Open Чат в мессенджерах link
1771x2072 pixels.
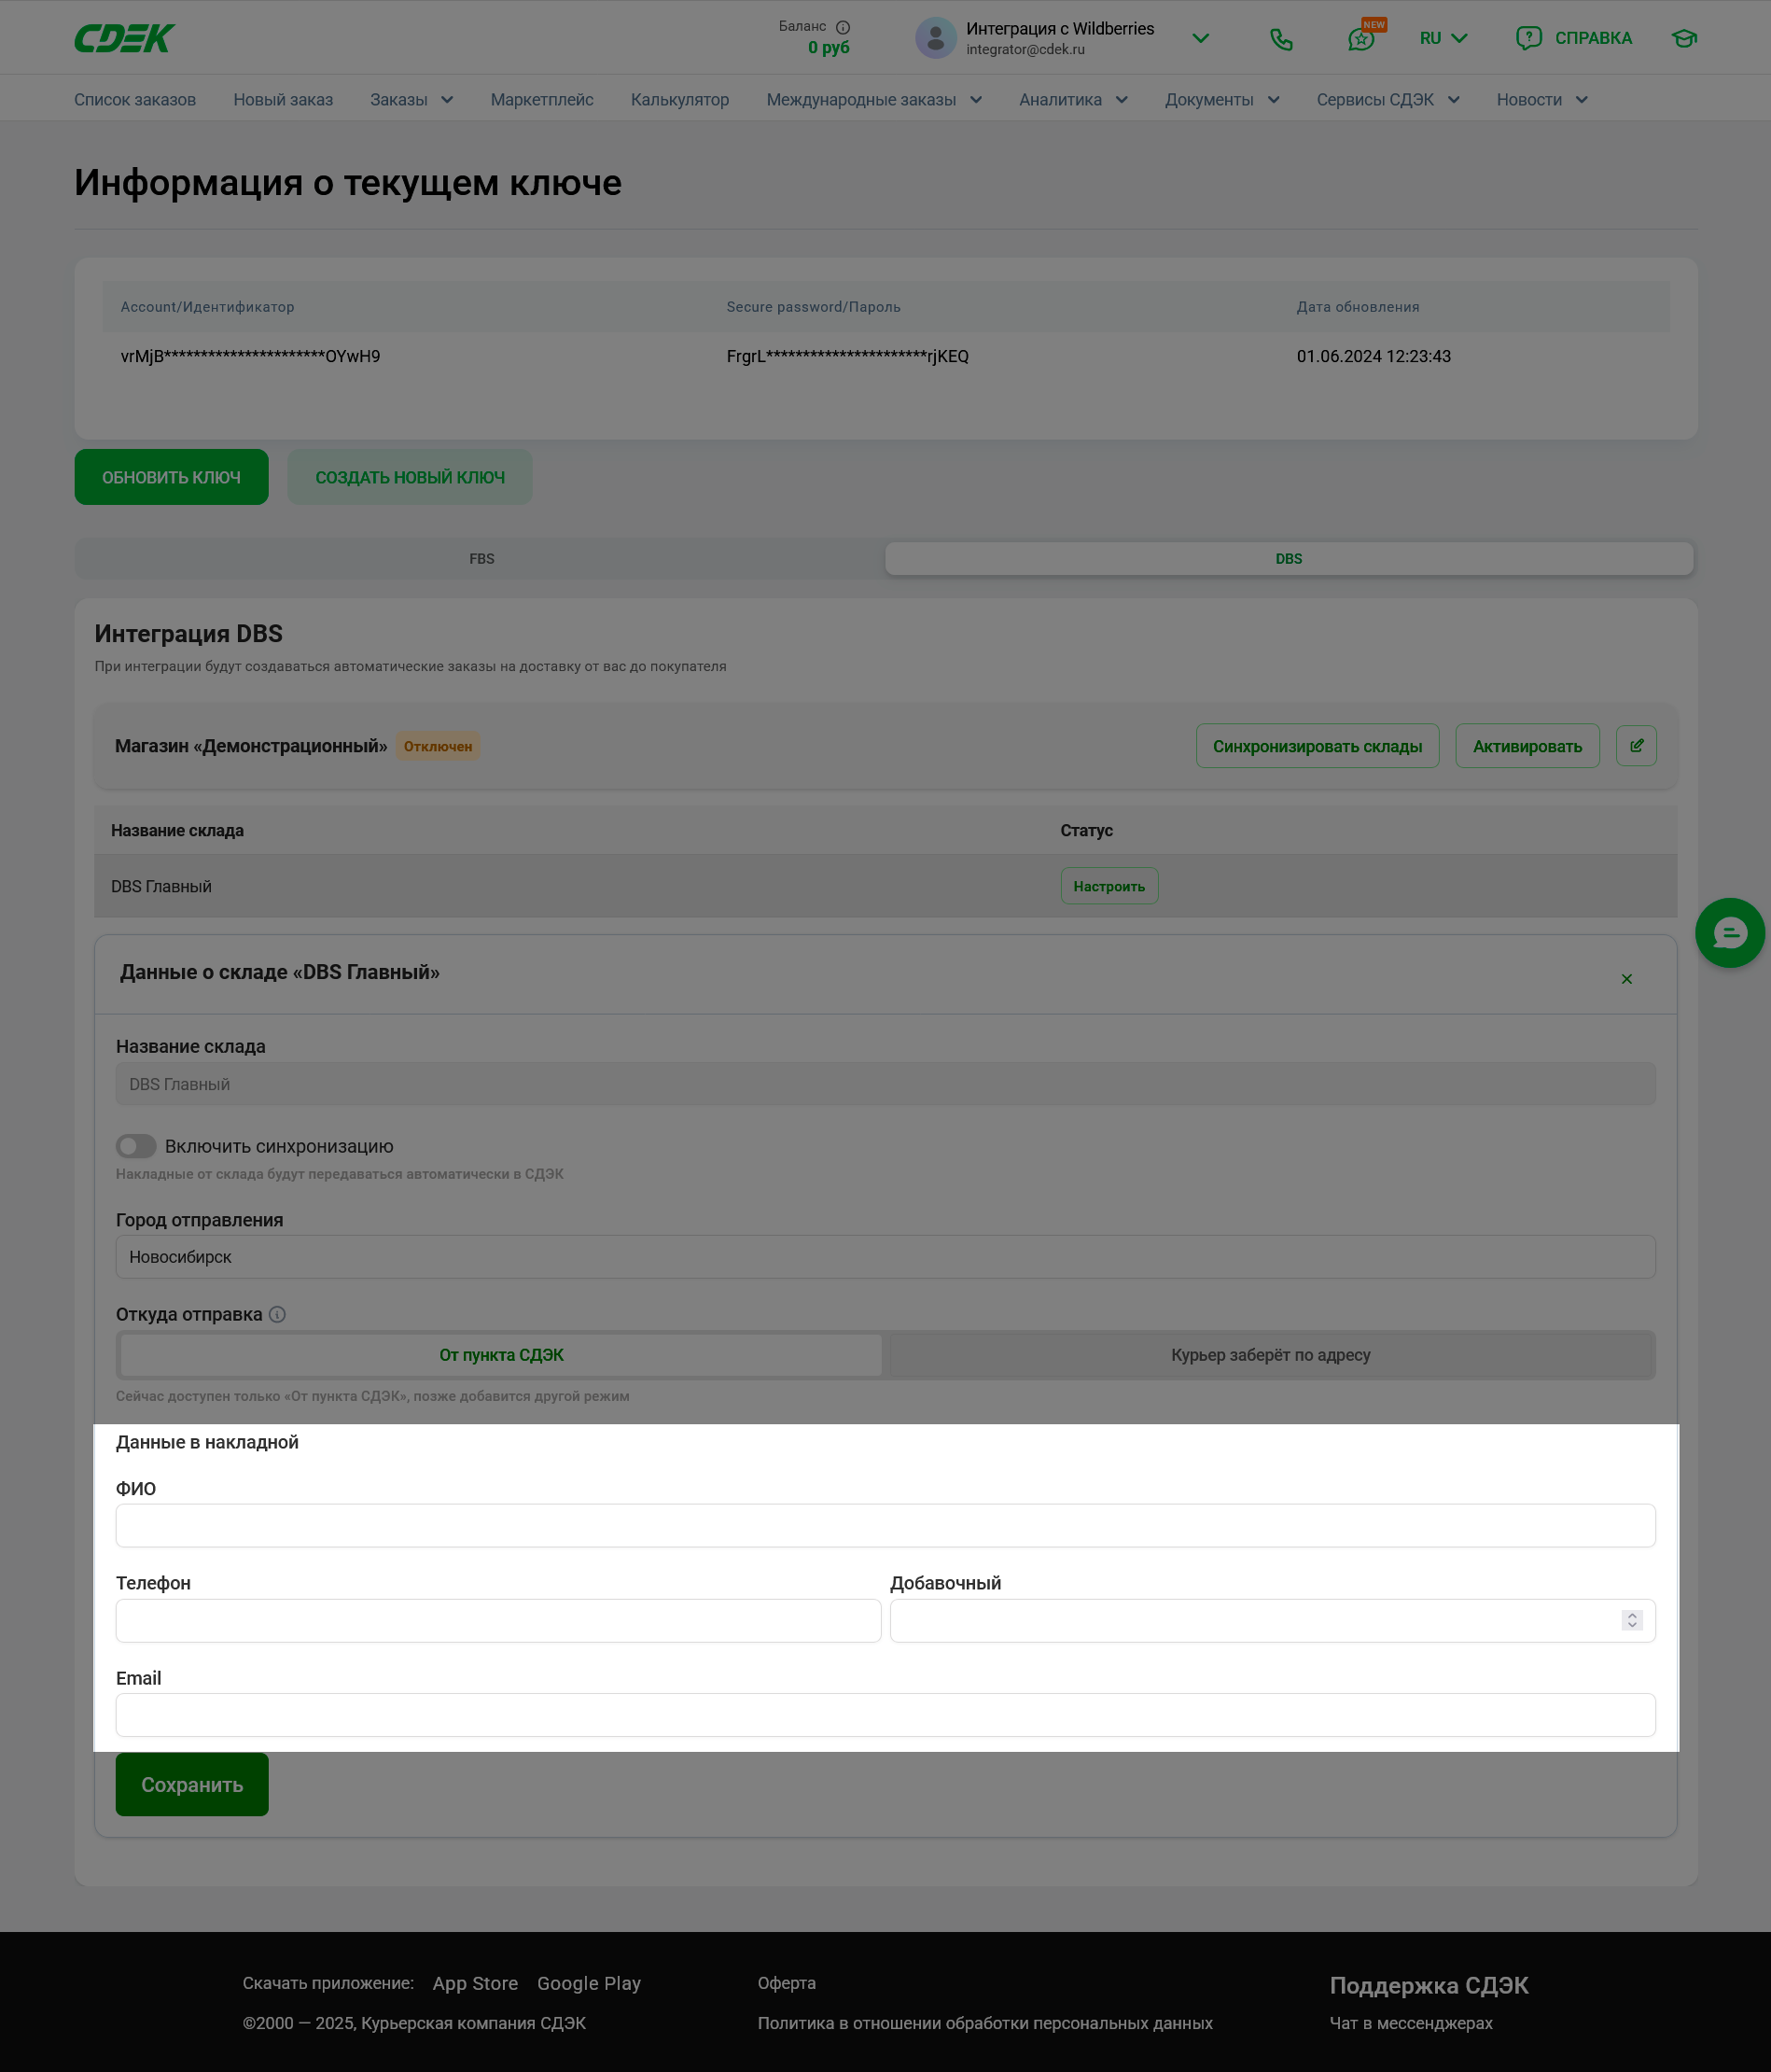(x=1410, y=2023)
